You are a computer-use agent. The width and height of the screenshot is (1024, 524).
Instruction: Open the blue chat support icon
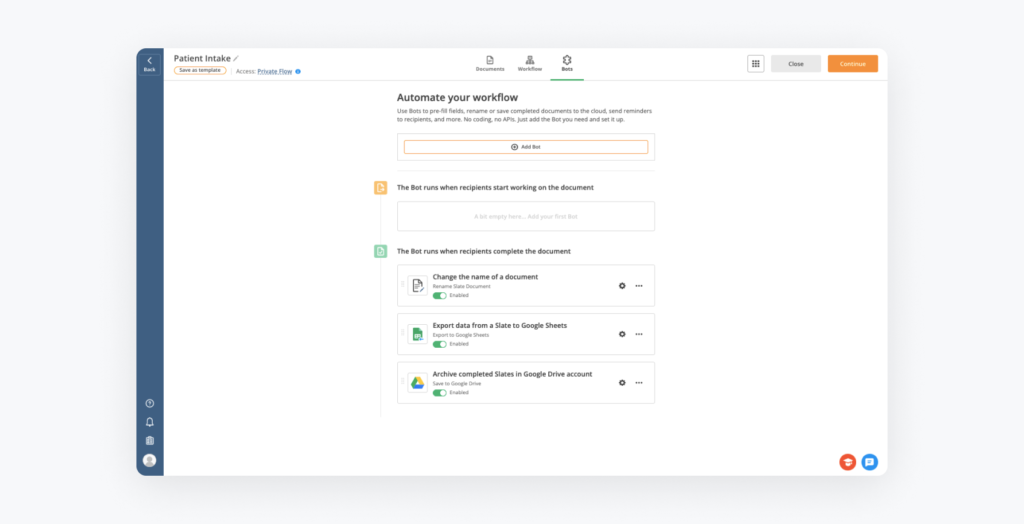coord(869,462)
